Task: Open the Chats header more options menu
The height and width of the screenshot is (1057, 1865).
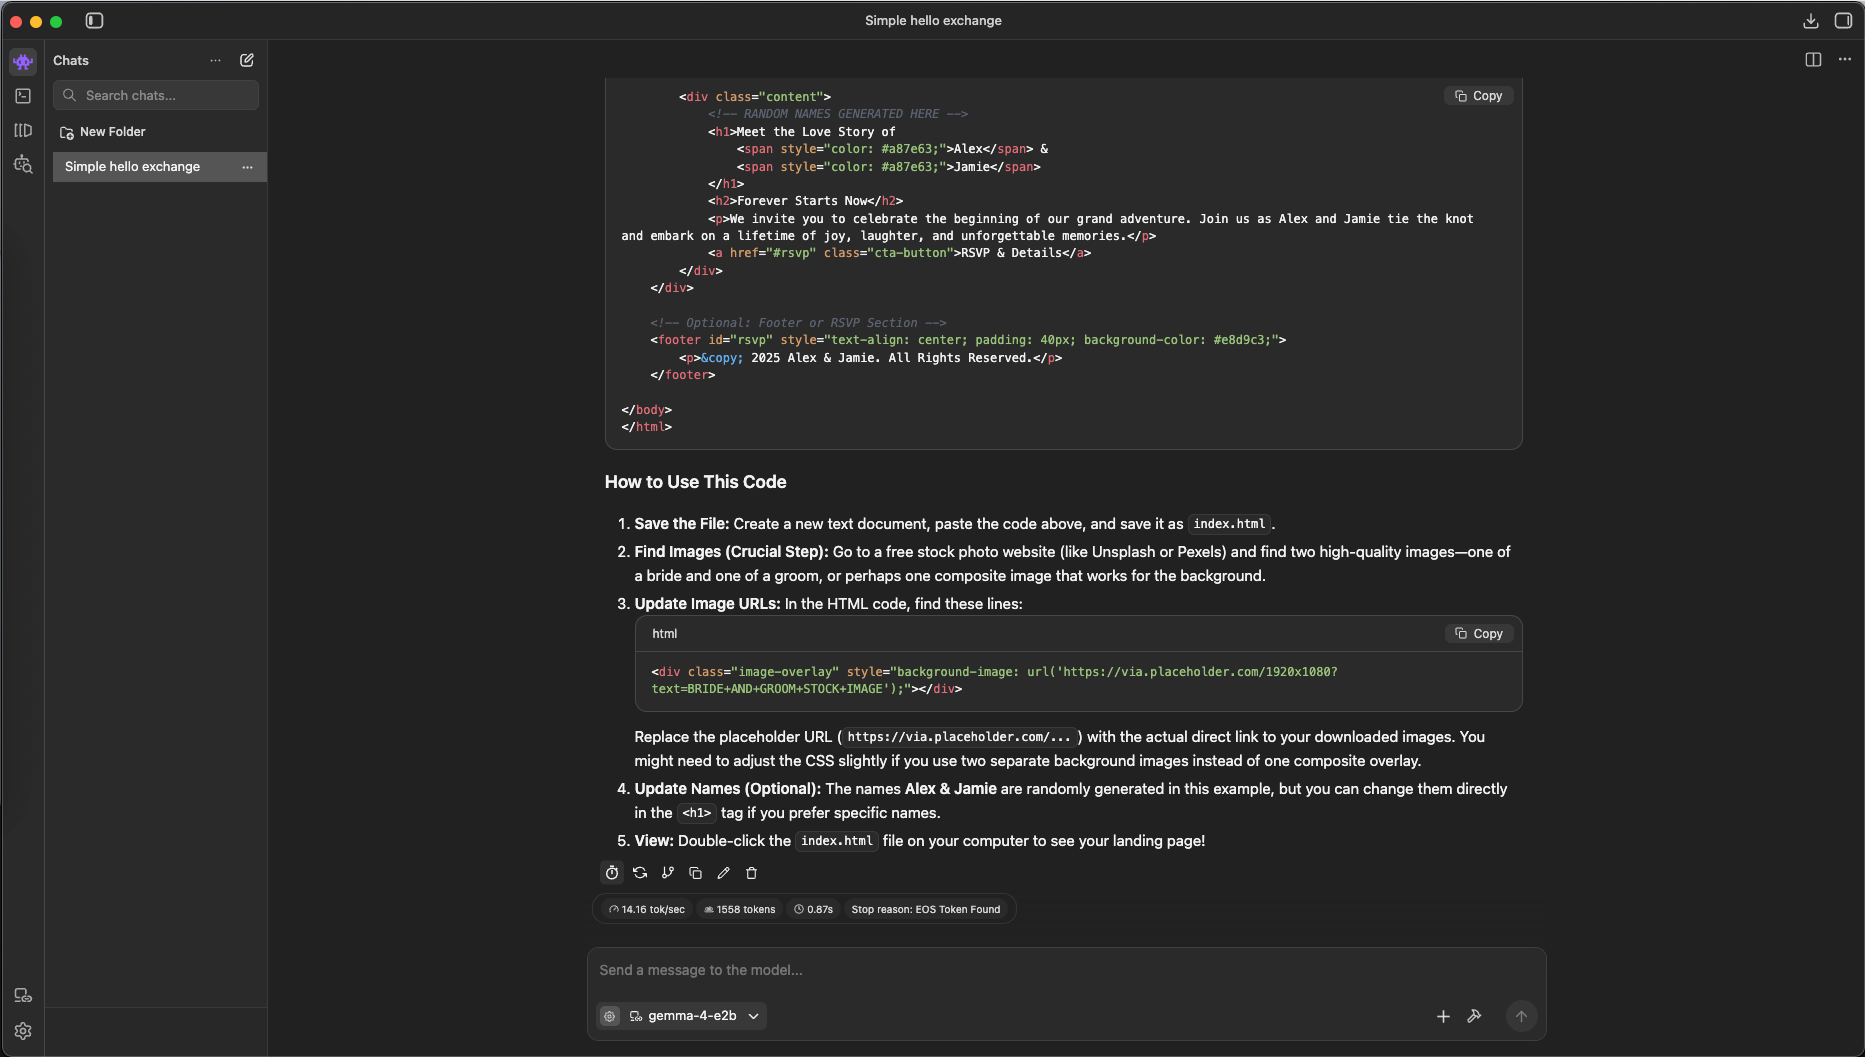Action: [215, 60]
